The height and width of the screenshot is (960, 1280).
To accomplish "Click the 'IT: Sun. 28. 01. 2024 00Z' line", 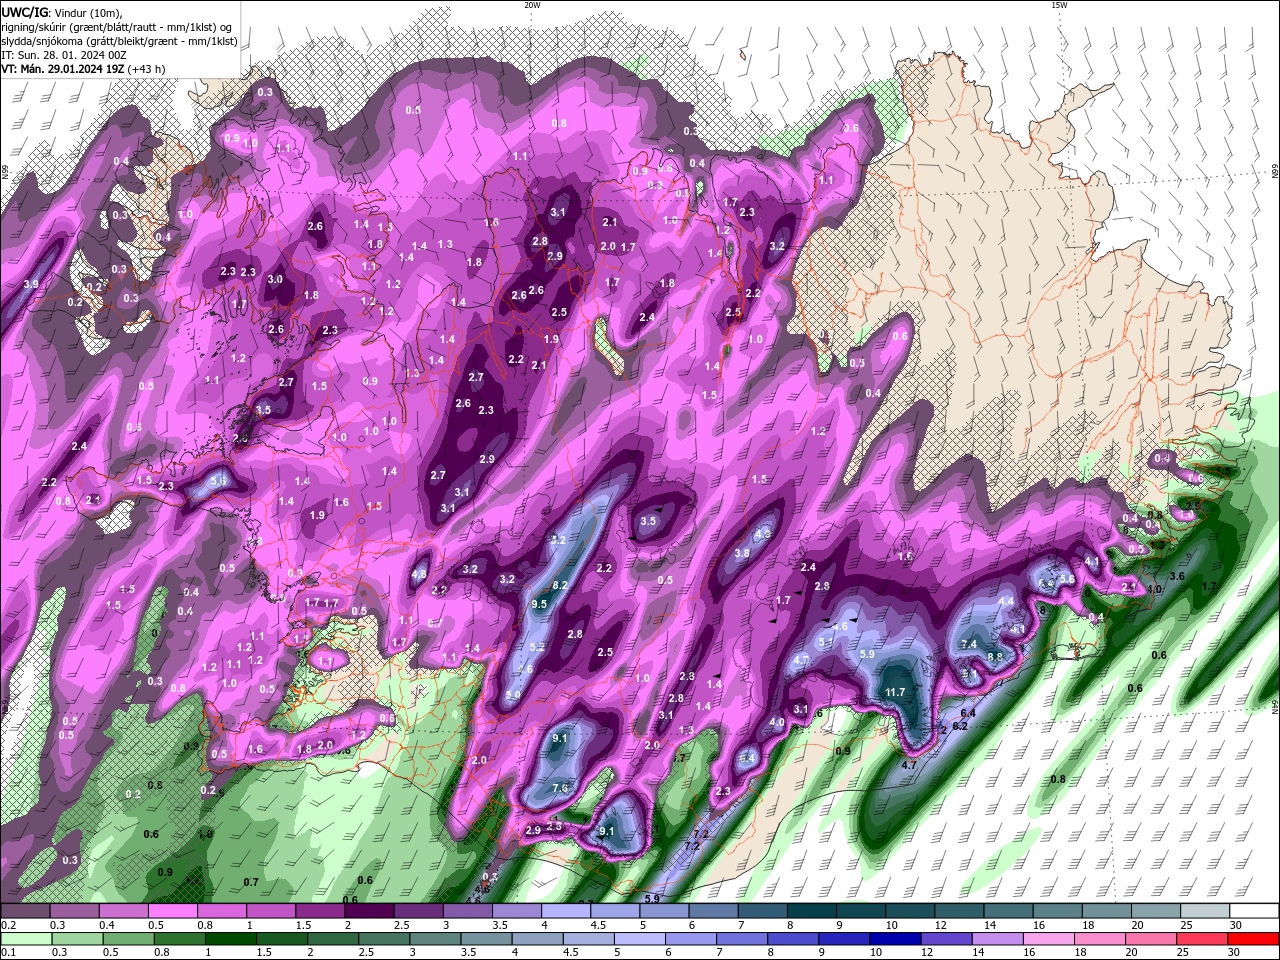I will (x=63, y=55).
